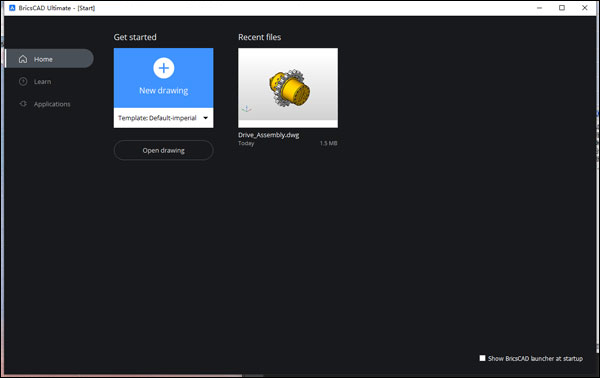Click the BricsCAD app icon in title bar
This screenshot has height=378, width=600.
(x=12, y=8)
